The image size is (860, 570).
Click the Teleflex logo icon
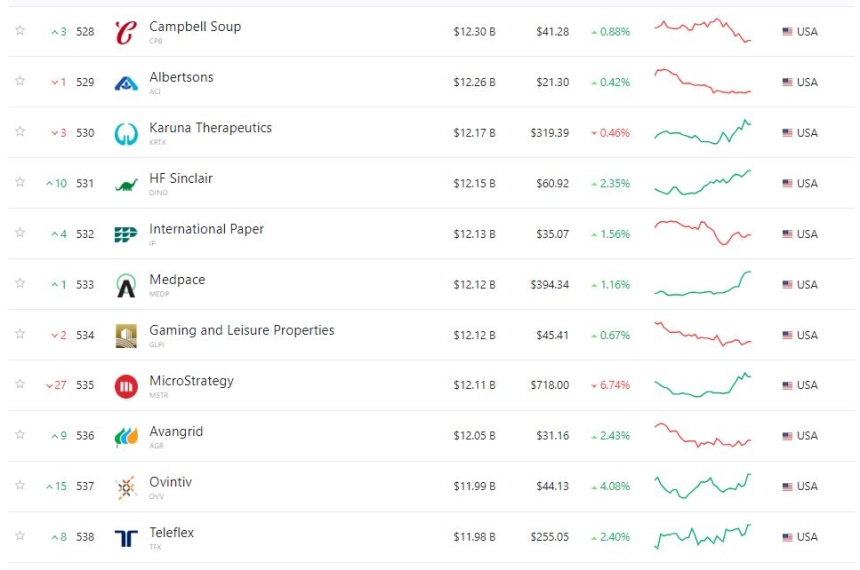126,538
